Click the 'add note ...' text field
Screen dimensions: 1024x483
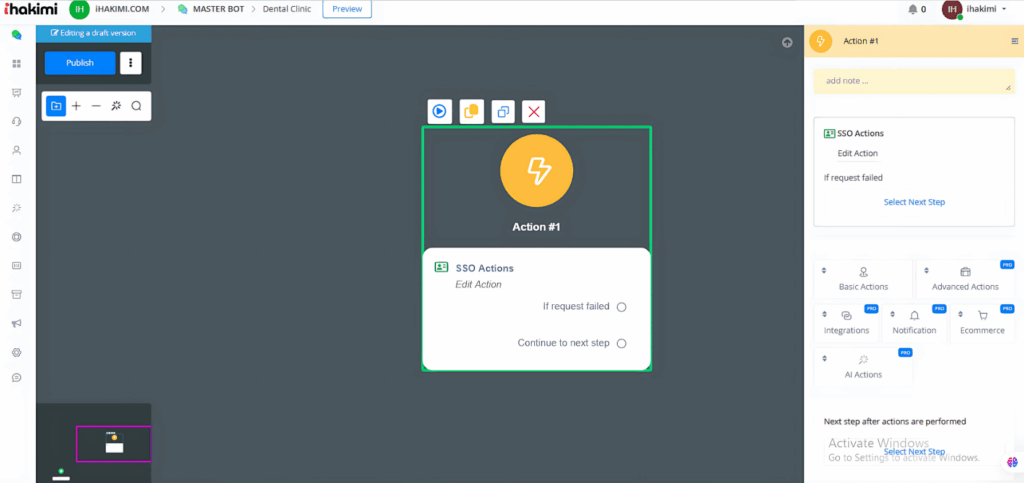click(914, 81)
